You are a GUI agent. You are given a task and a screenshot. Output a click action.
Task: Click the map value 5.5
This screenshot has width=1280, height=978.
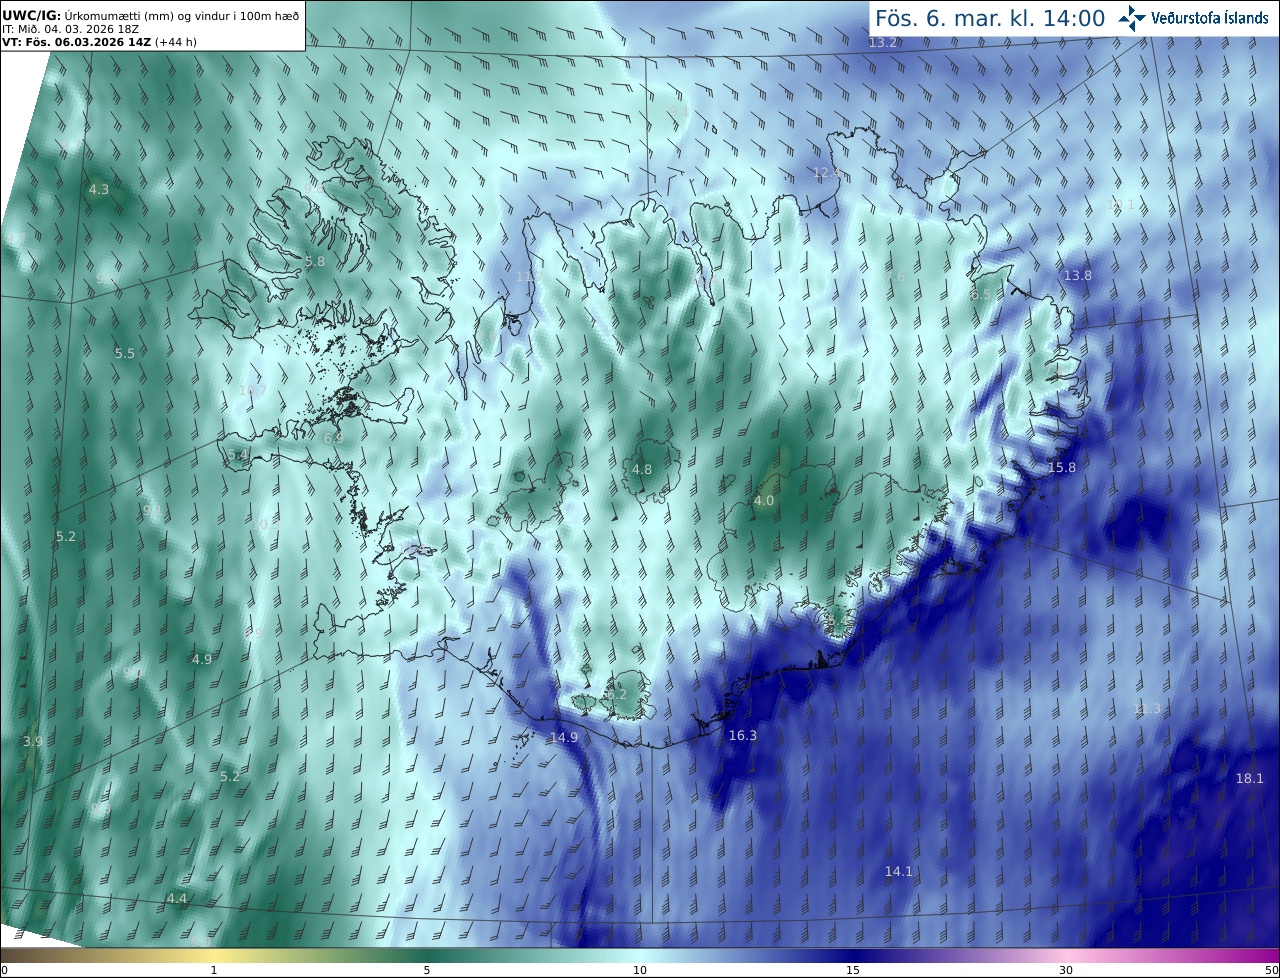[x=124, y=353]
